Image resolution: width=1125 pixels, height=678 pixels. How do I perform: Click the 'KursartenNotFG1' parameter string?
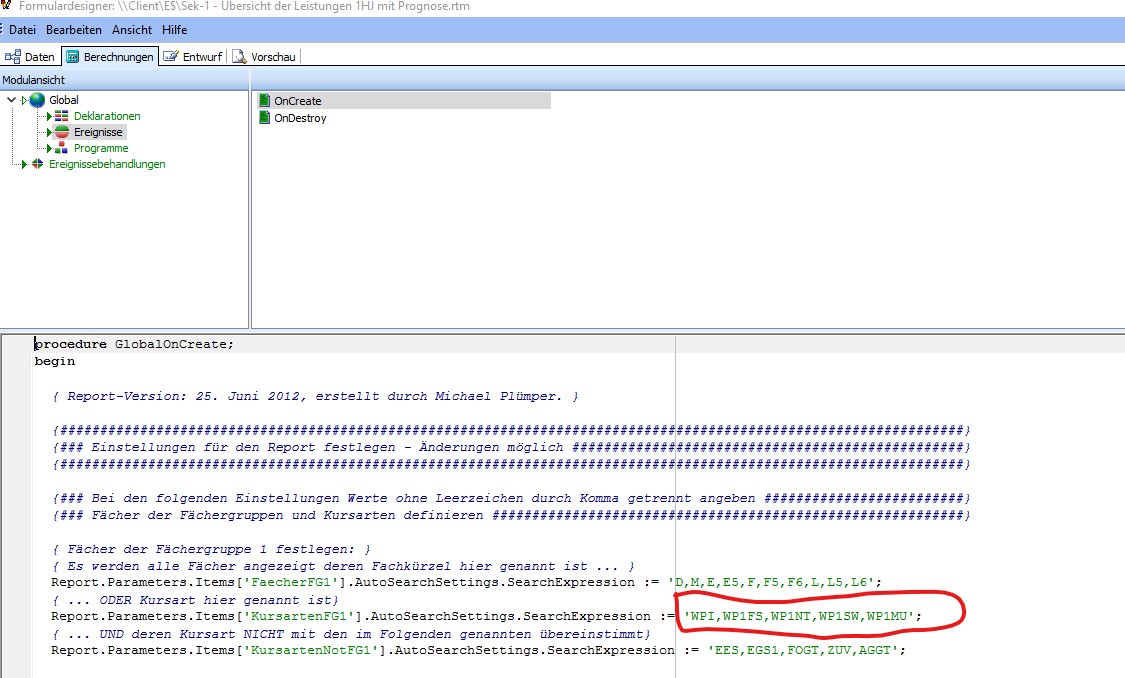tap(310, 651)
